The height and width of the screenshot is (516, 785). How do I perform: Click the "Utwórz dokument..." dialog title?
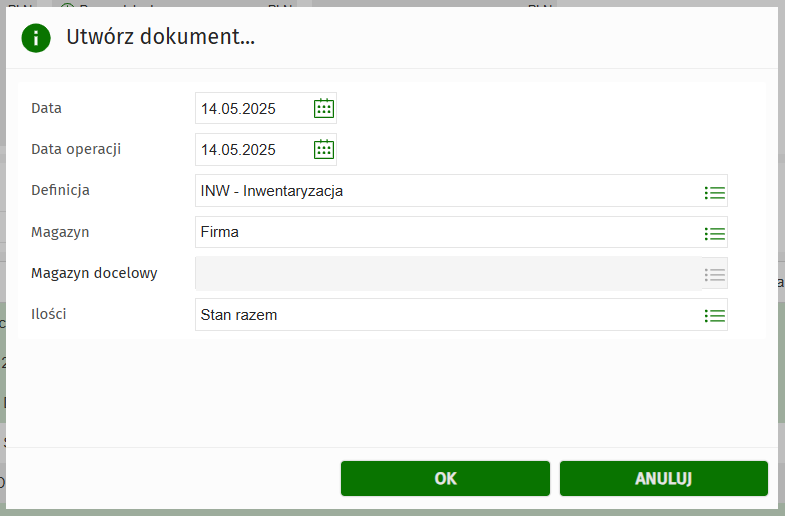coord(160,38)
